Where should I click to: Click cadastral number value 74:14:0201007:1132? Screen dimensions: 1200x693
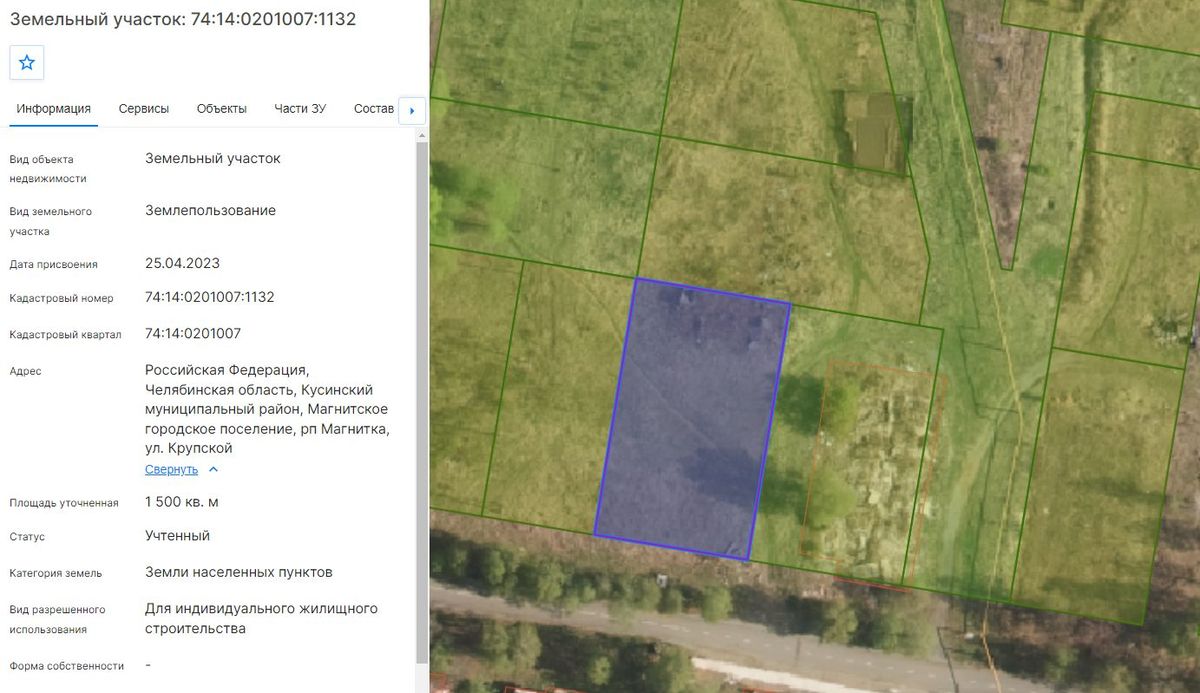click(x=210, y=297)
